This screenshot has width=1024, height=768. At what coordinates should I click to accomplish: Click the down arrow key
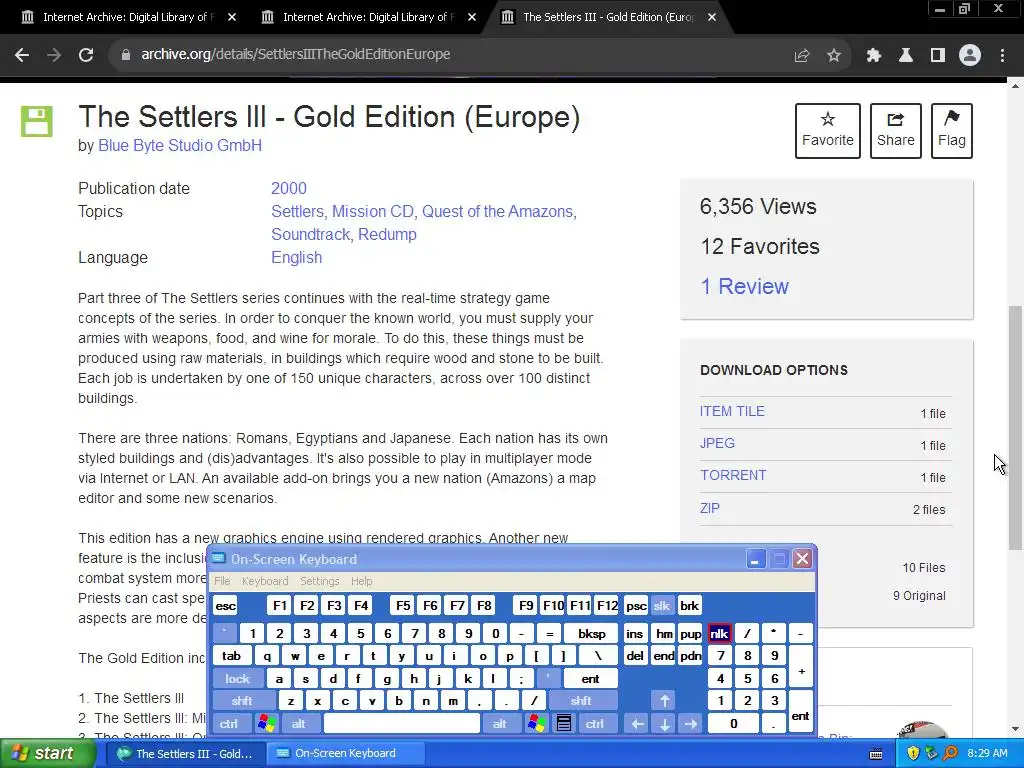pos(664,724)
